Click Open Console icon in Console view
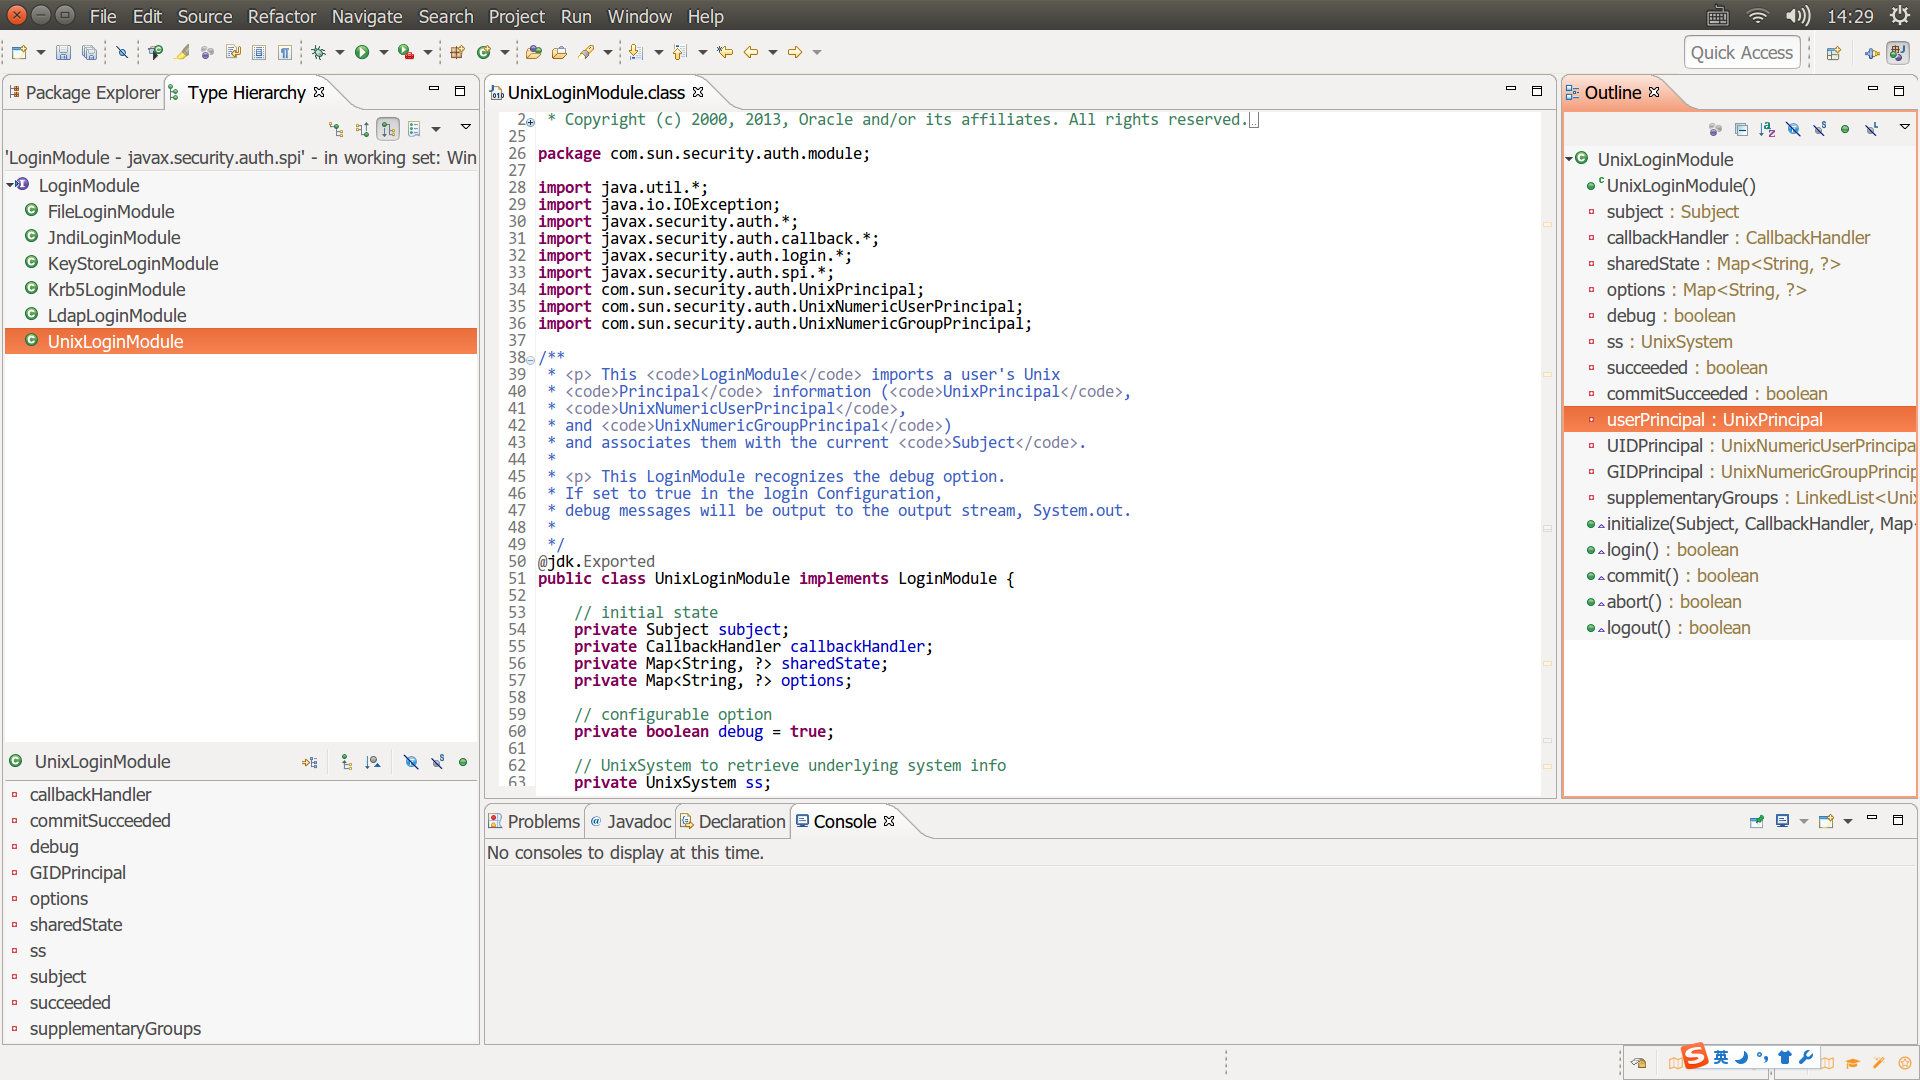Image resolution: width=1920 pixels, height=1080 pixels. [x=1827, y=821]
